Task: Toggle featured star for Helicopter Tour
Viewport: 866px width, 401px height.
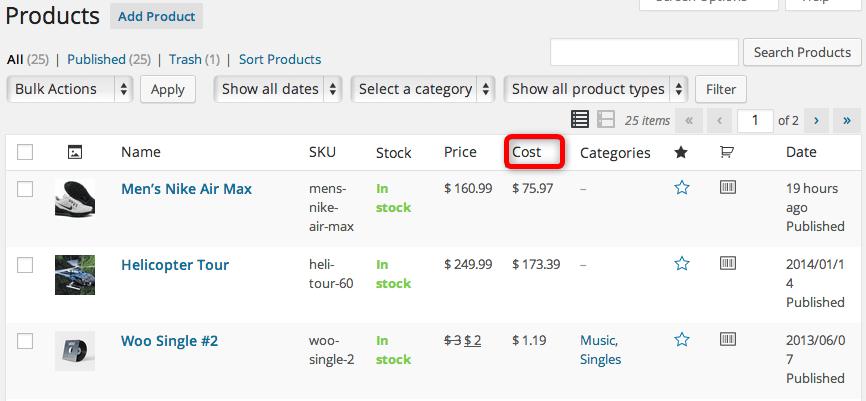Action: point(682,264)
